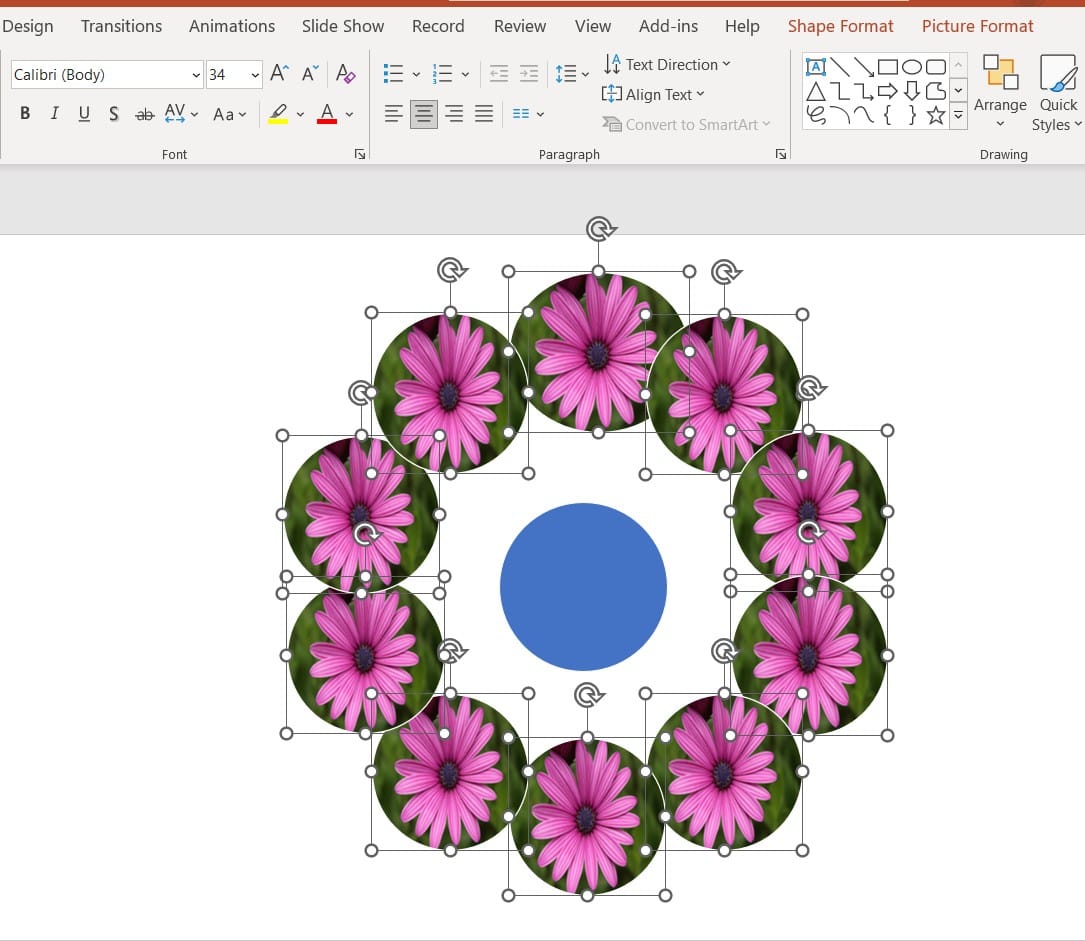
Task: Pick the oval shape in the gallery
Action: 912,67
